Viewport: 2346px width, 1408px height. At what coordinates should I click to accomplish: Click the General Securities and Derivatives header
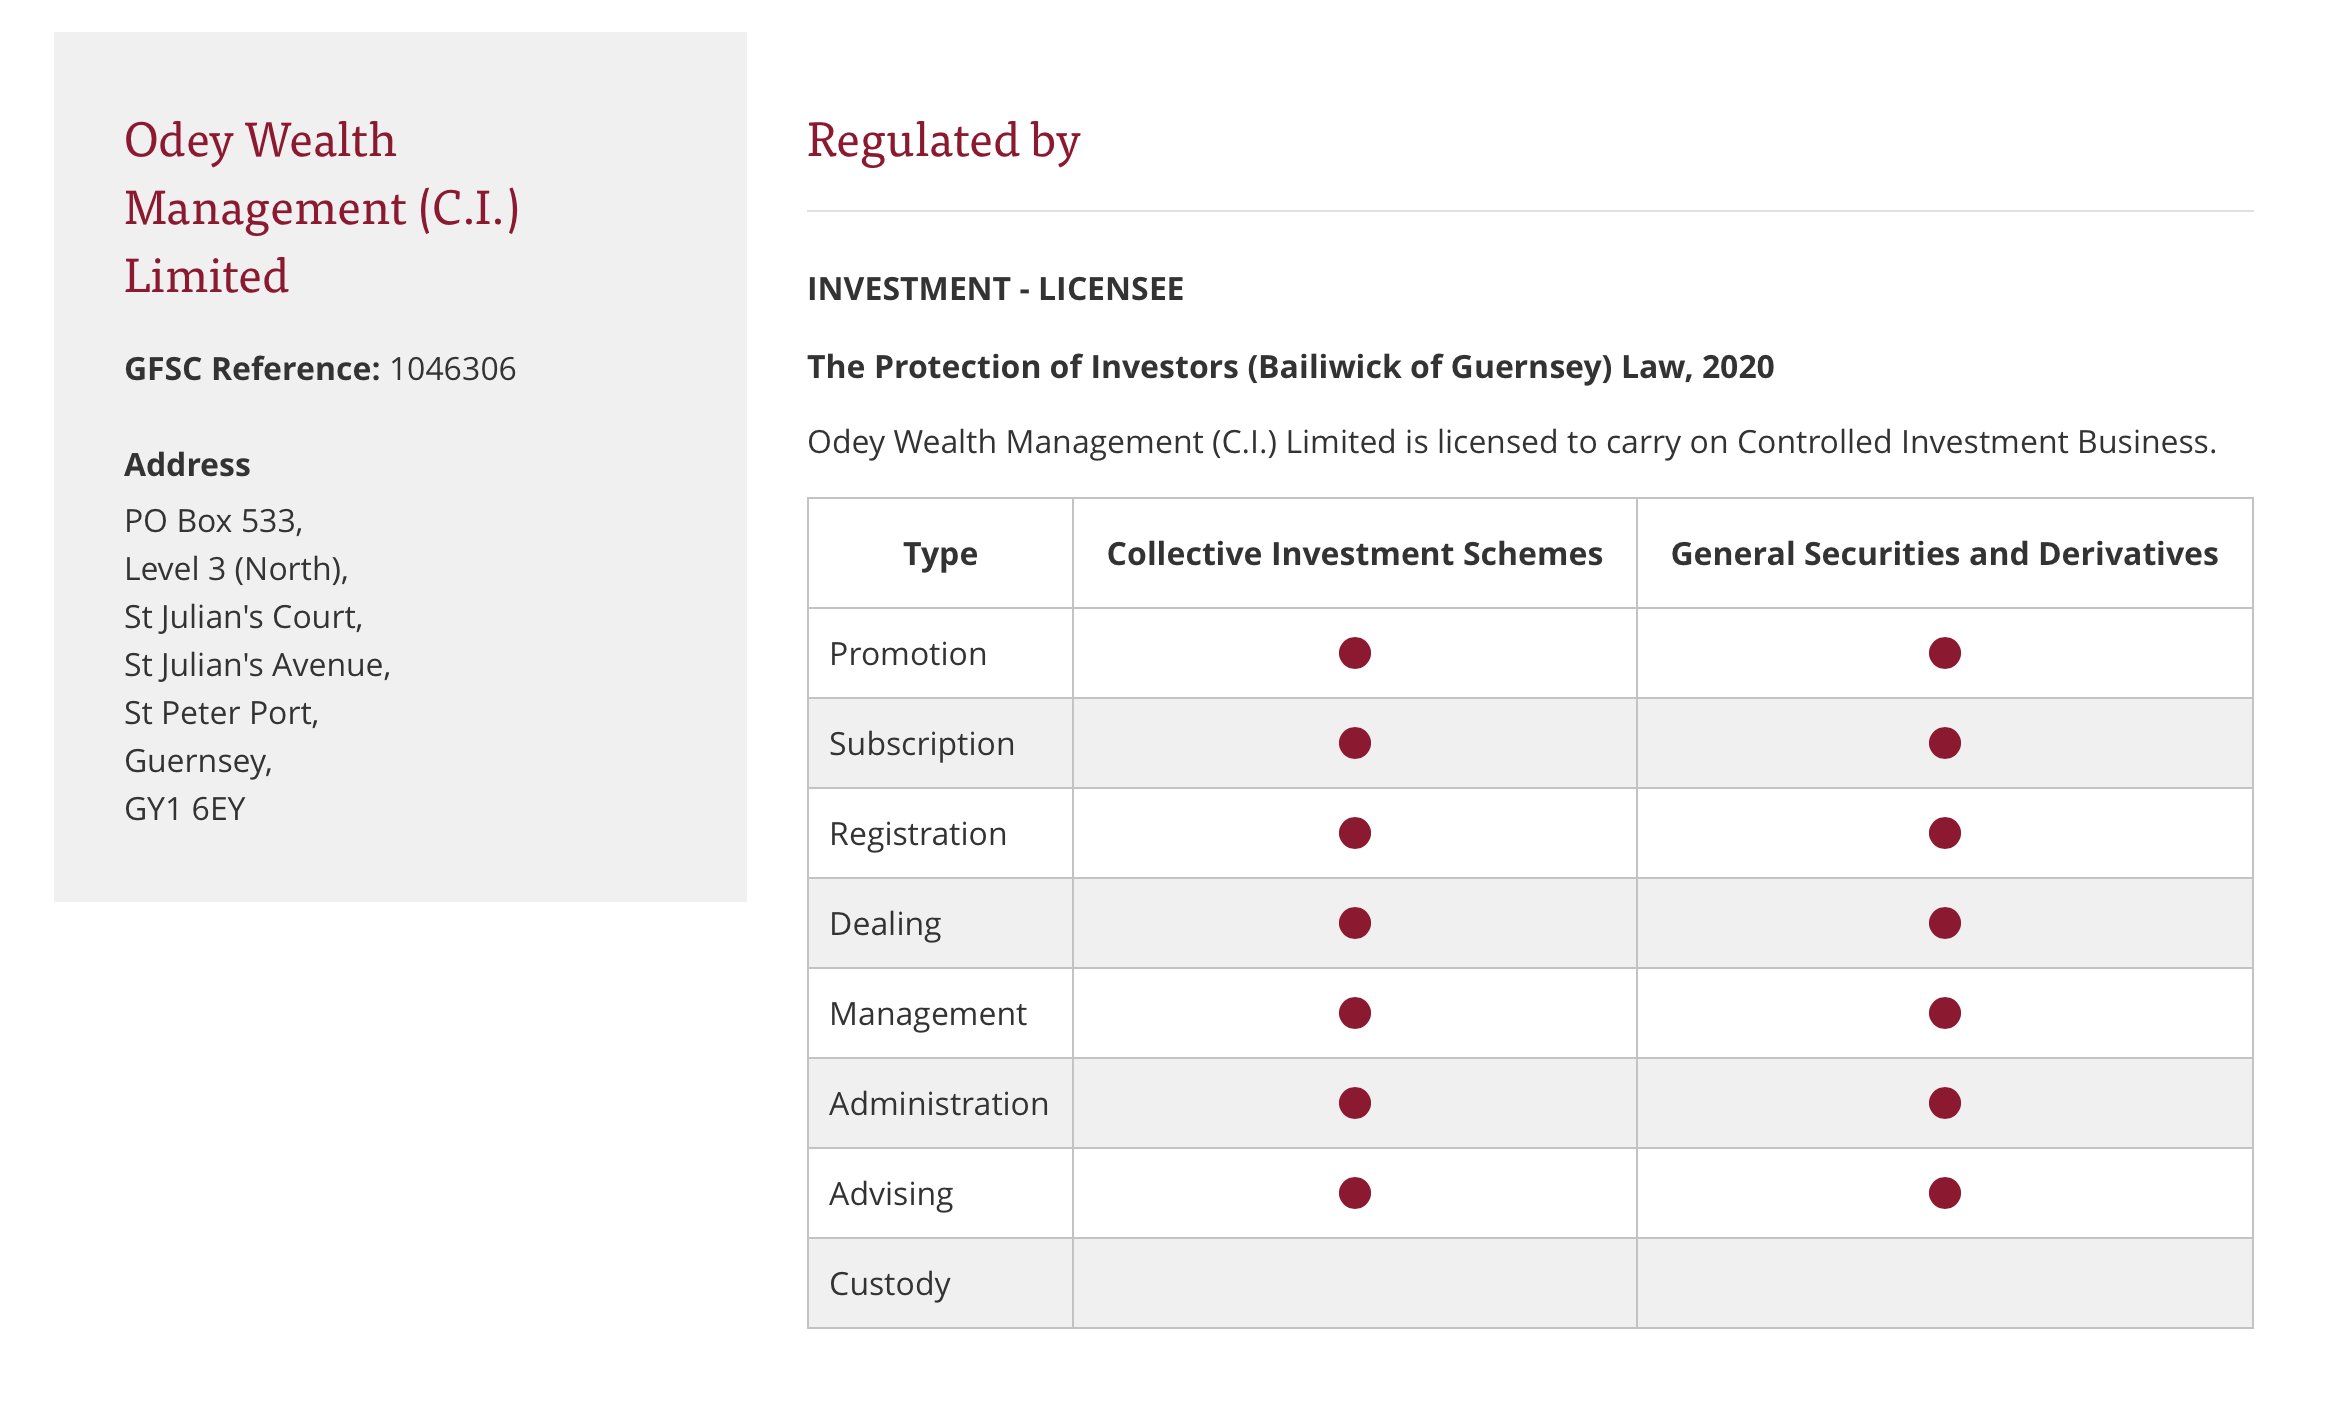point(1944,554)
